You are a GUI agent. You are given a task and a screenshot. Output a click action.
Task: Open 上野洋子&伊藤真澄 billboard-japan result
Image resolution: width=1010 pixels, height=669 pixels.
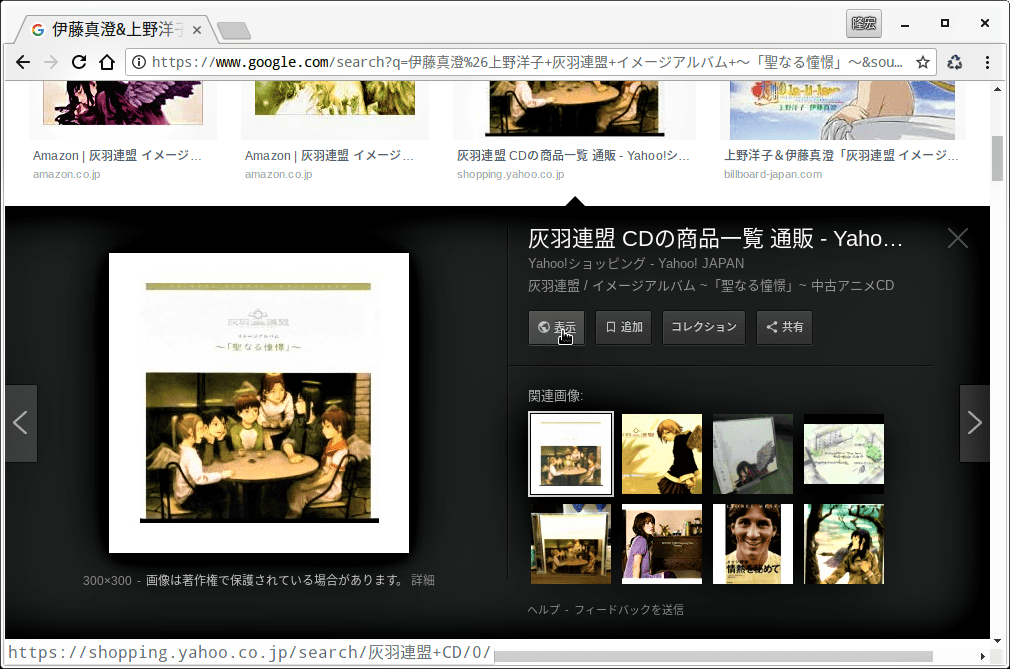pos(841,155)
